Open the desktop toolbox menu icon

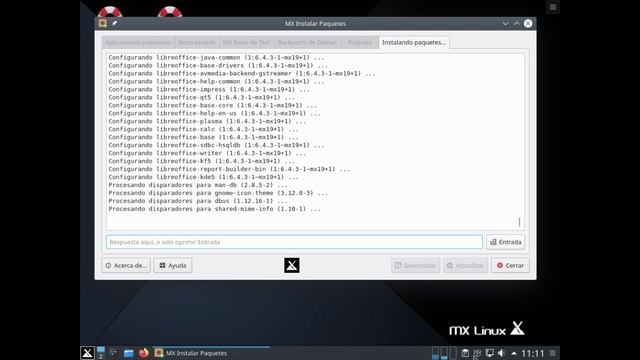pos(553,7)
